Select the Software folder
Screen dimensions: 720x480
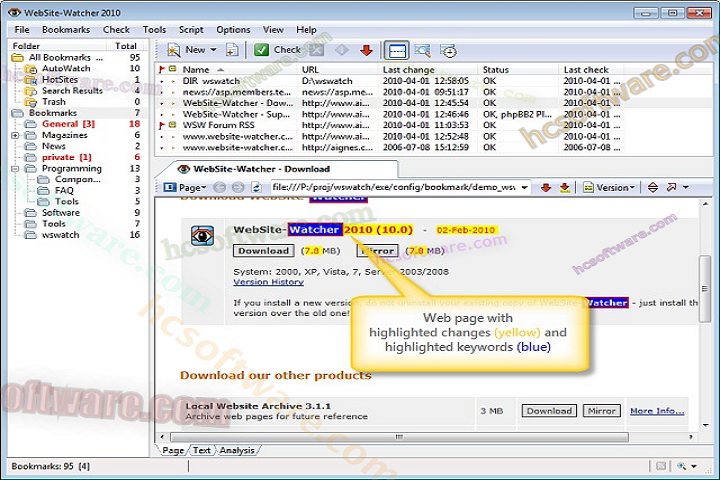(x=61, y=213)
